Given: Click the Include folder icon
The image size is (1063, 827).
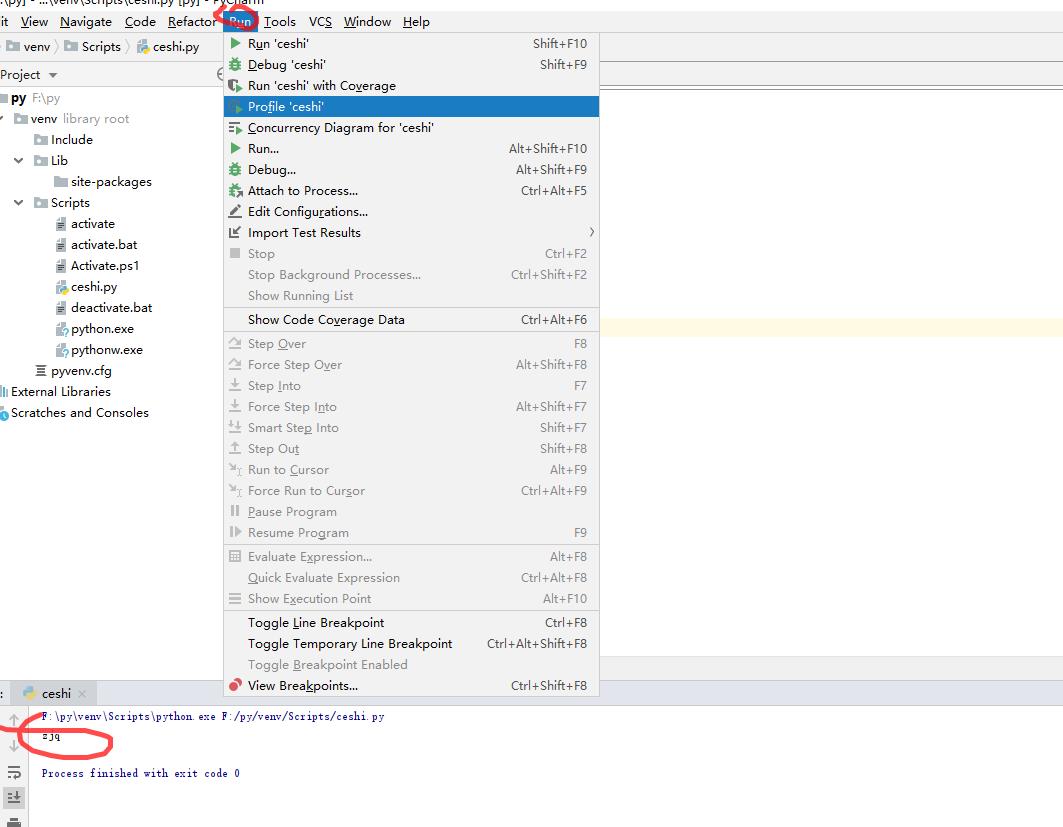Looking at the screenshot, I should tap(41, 140).
